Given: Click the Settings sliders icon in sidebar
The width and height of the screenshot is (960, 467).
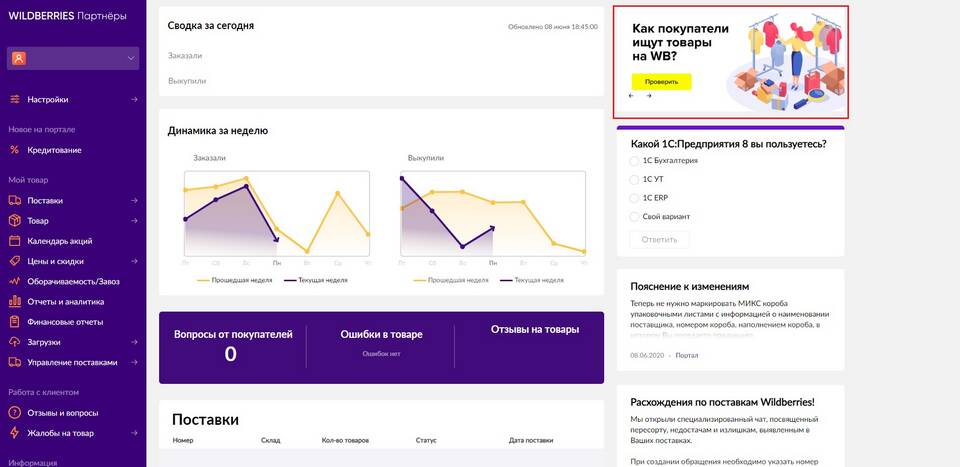Looking at the screenshot, I should click(14, 100).
